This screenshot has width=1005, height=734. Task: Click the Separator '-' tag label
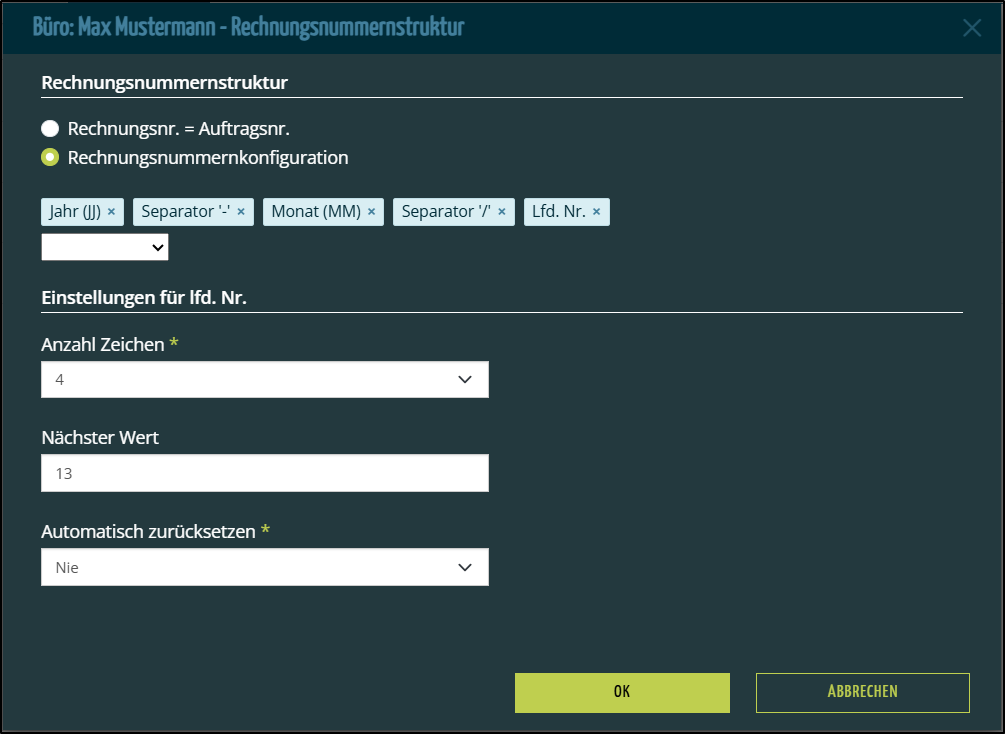186,212
